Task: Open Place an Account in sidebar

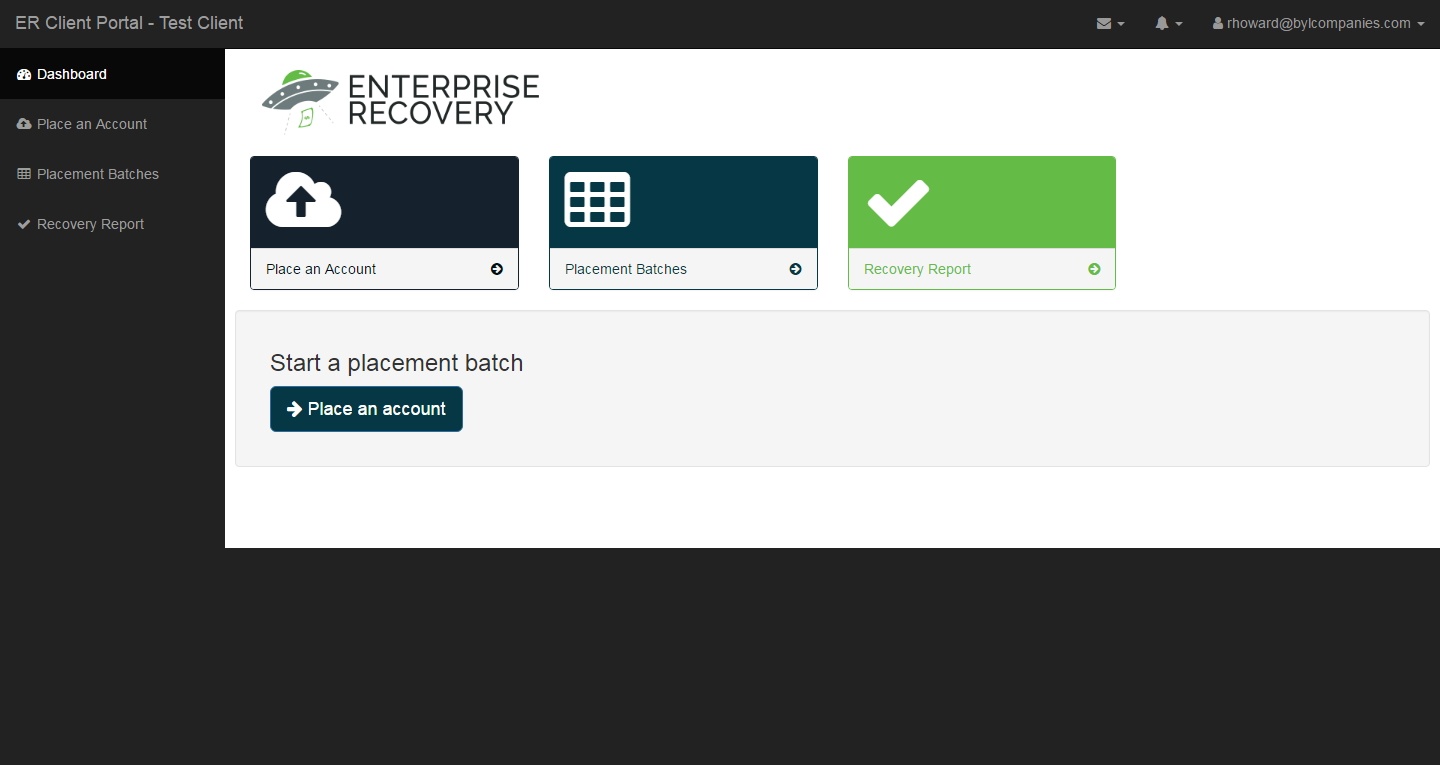Action: [112, 124]
